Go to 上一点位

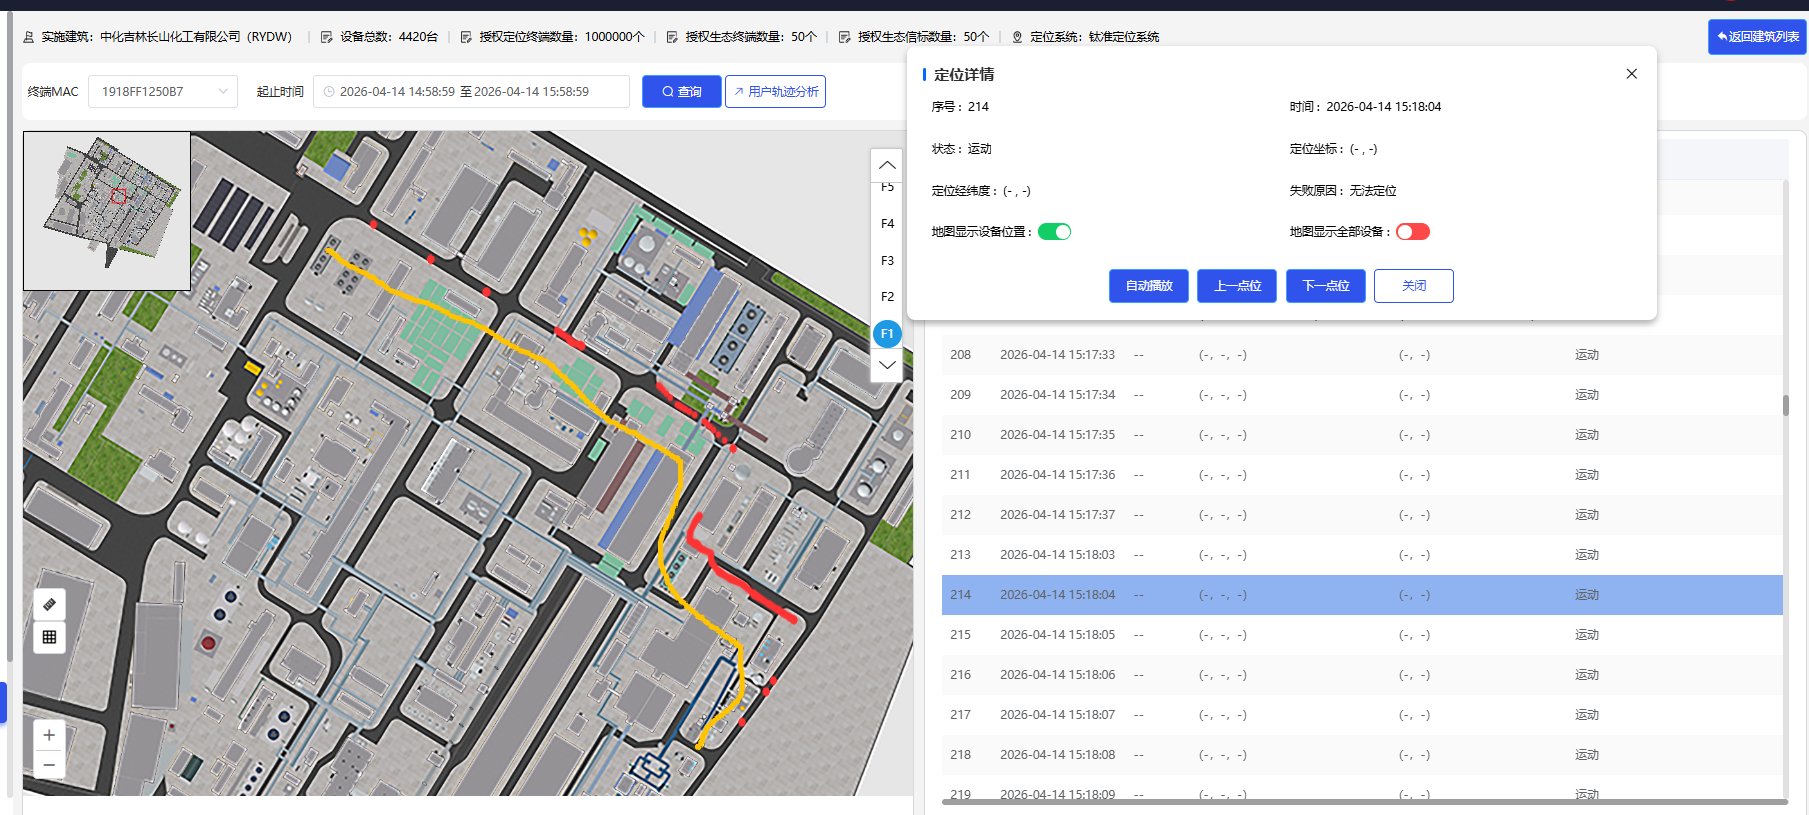(x=1237, y=286)
